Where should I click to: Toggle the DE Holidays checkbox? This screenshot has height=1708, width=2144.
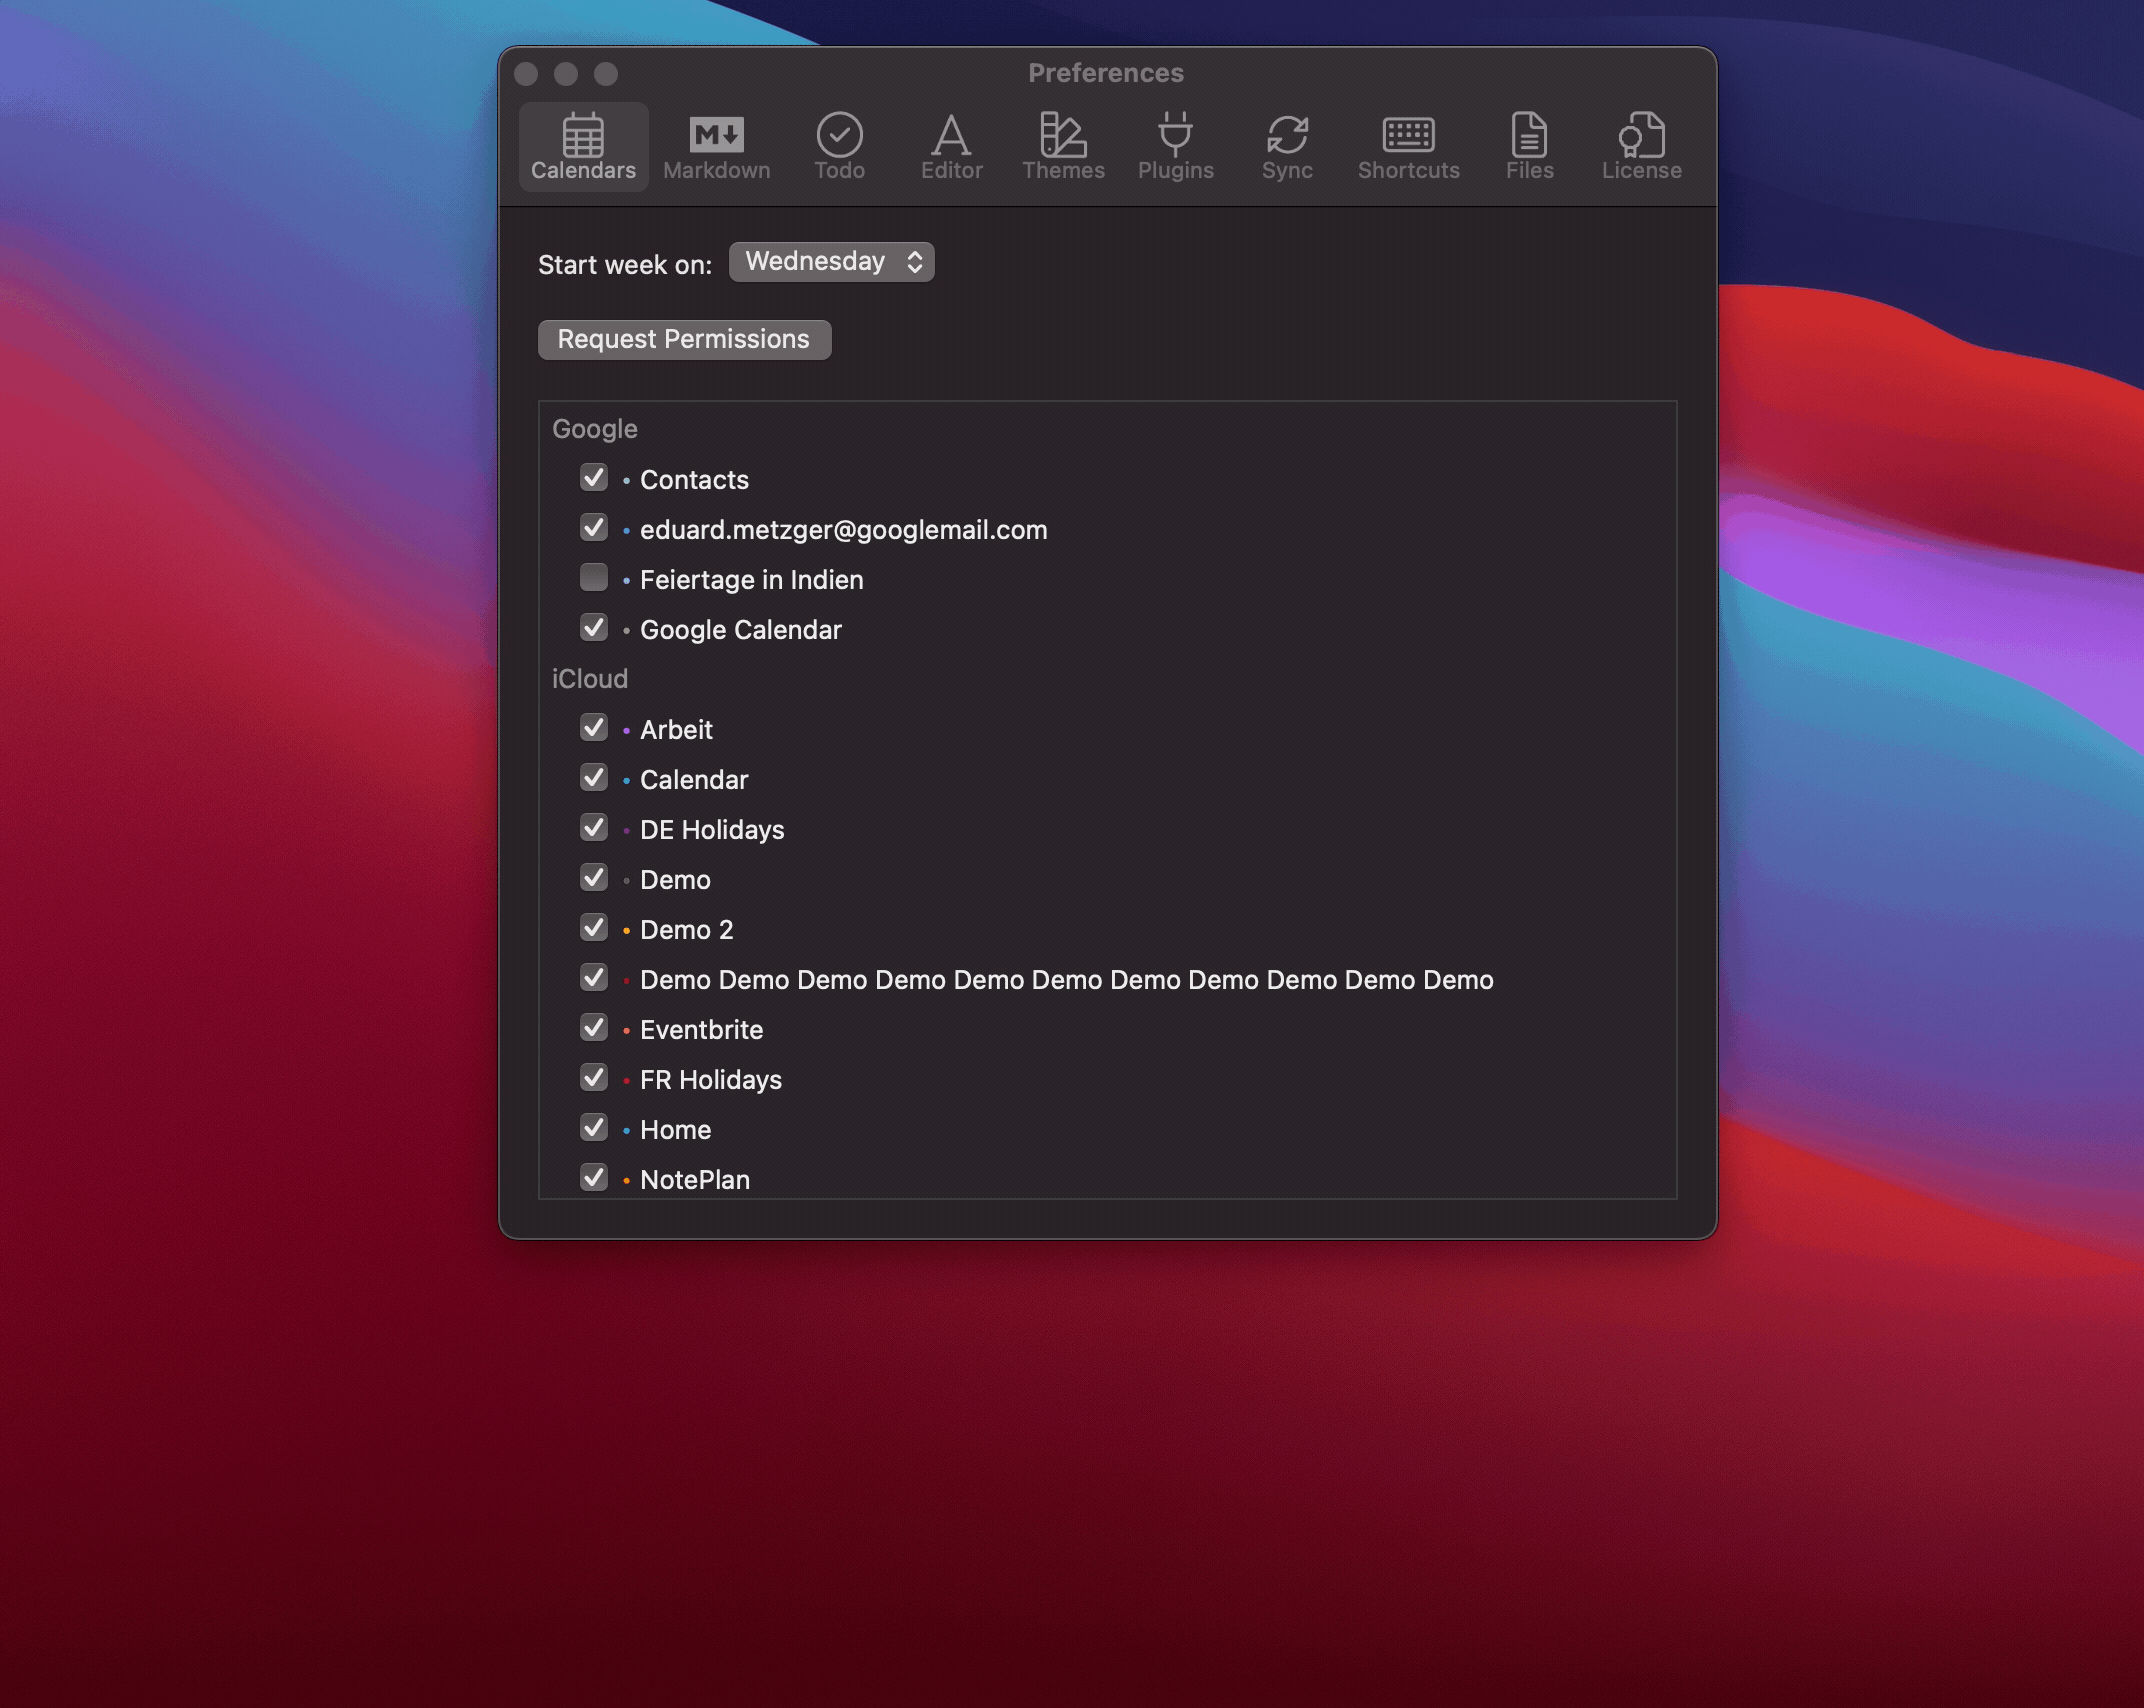pyautogui.click(x=594, y=828)
